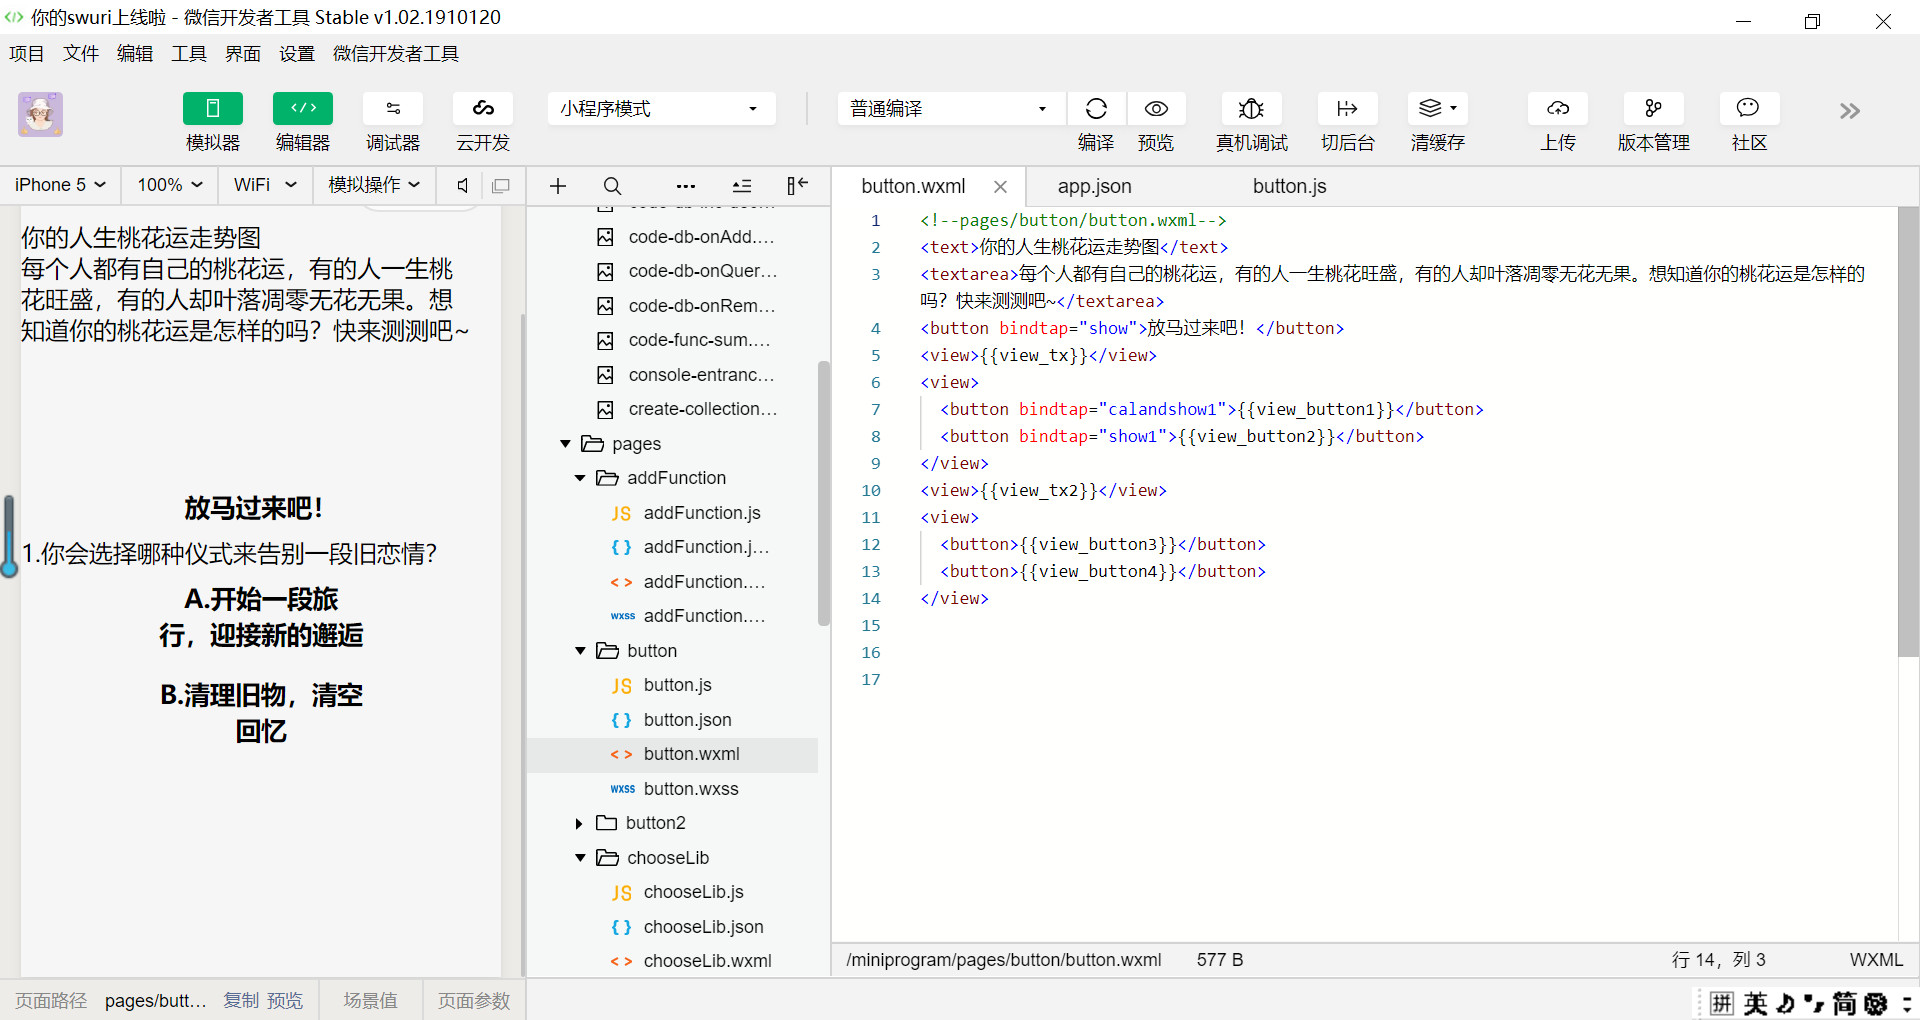The image size is (1920, 1020).
Task: Click the upload cloud icon
Action: click(1557, 109)
